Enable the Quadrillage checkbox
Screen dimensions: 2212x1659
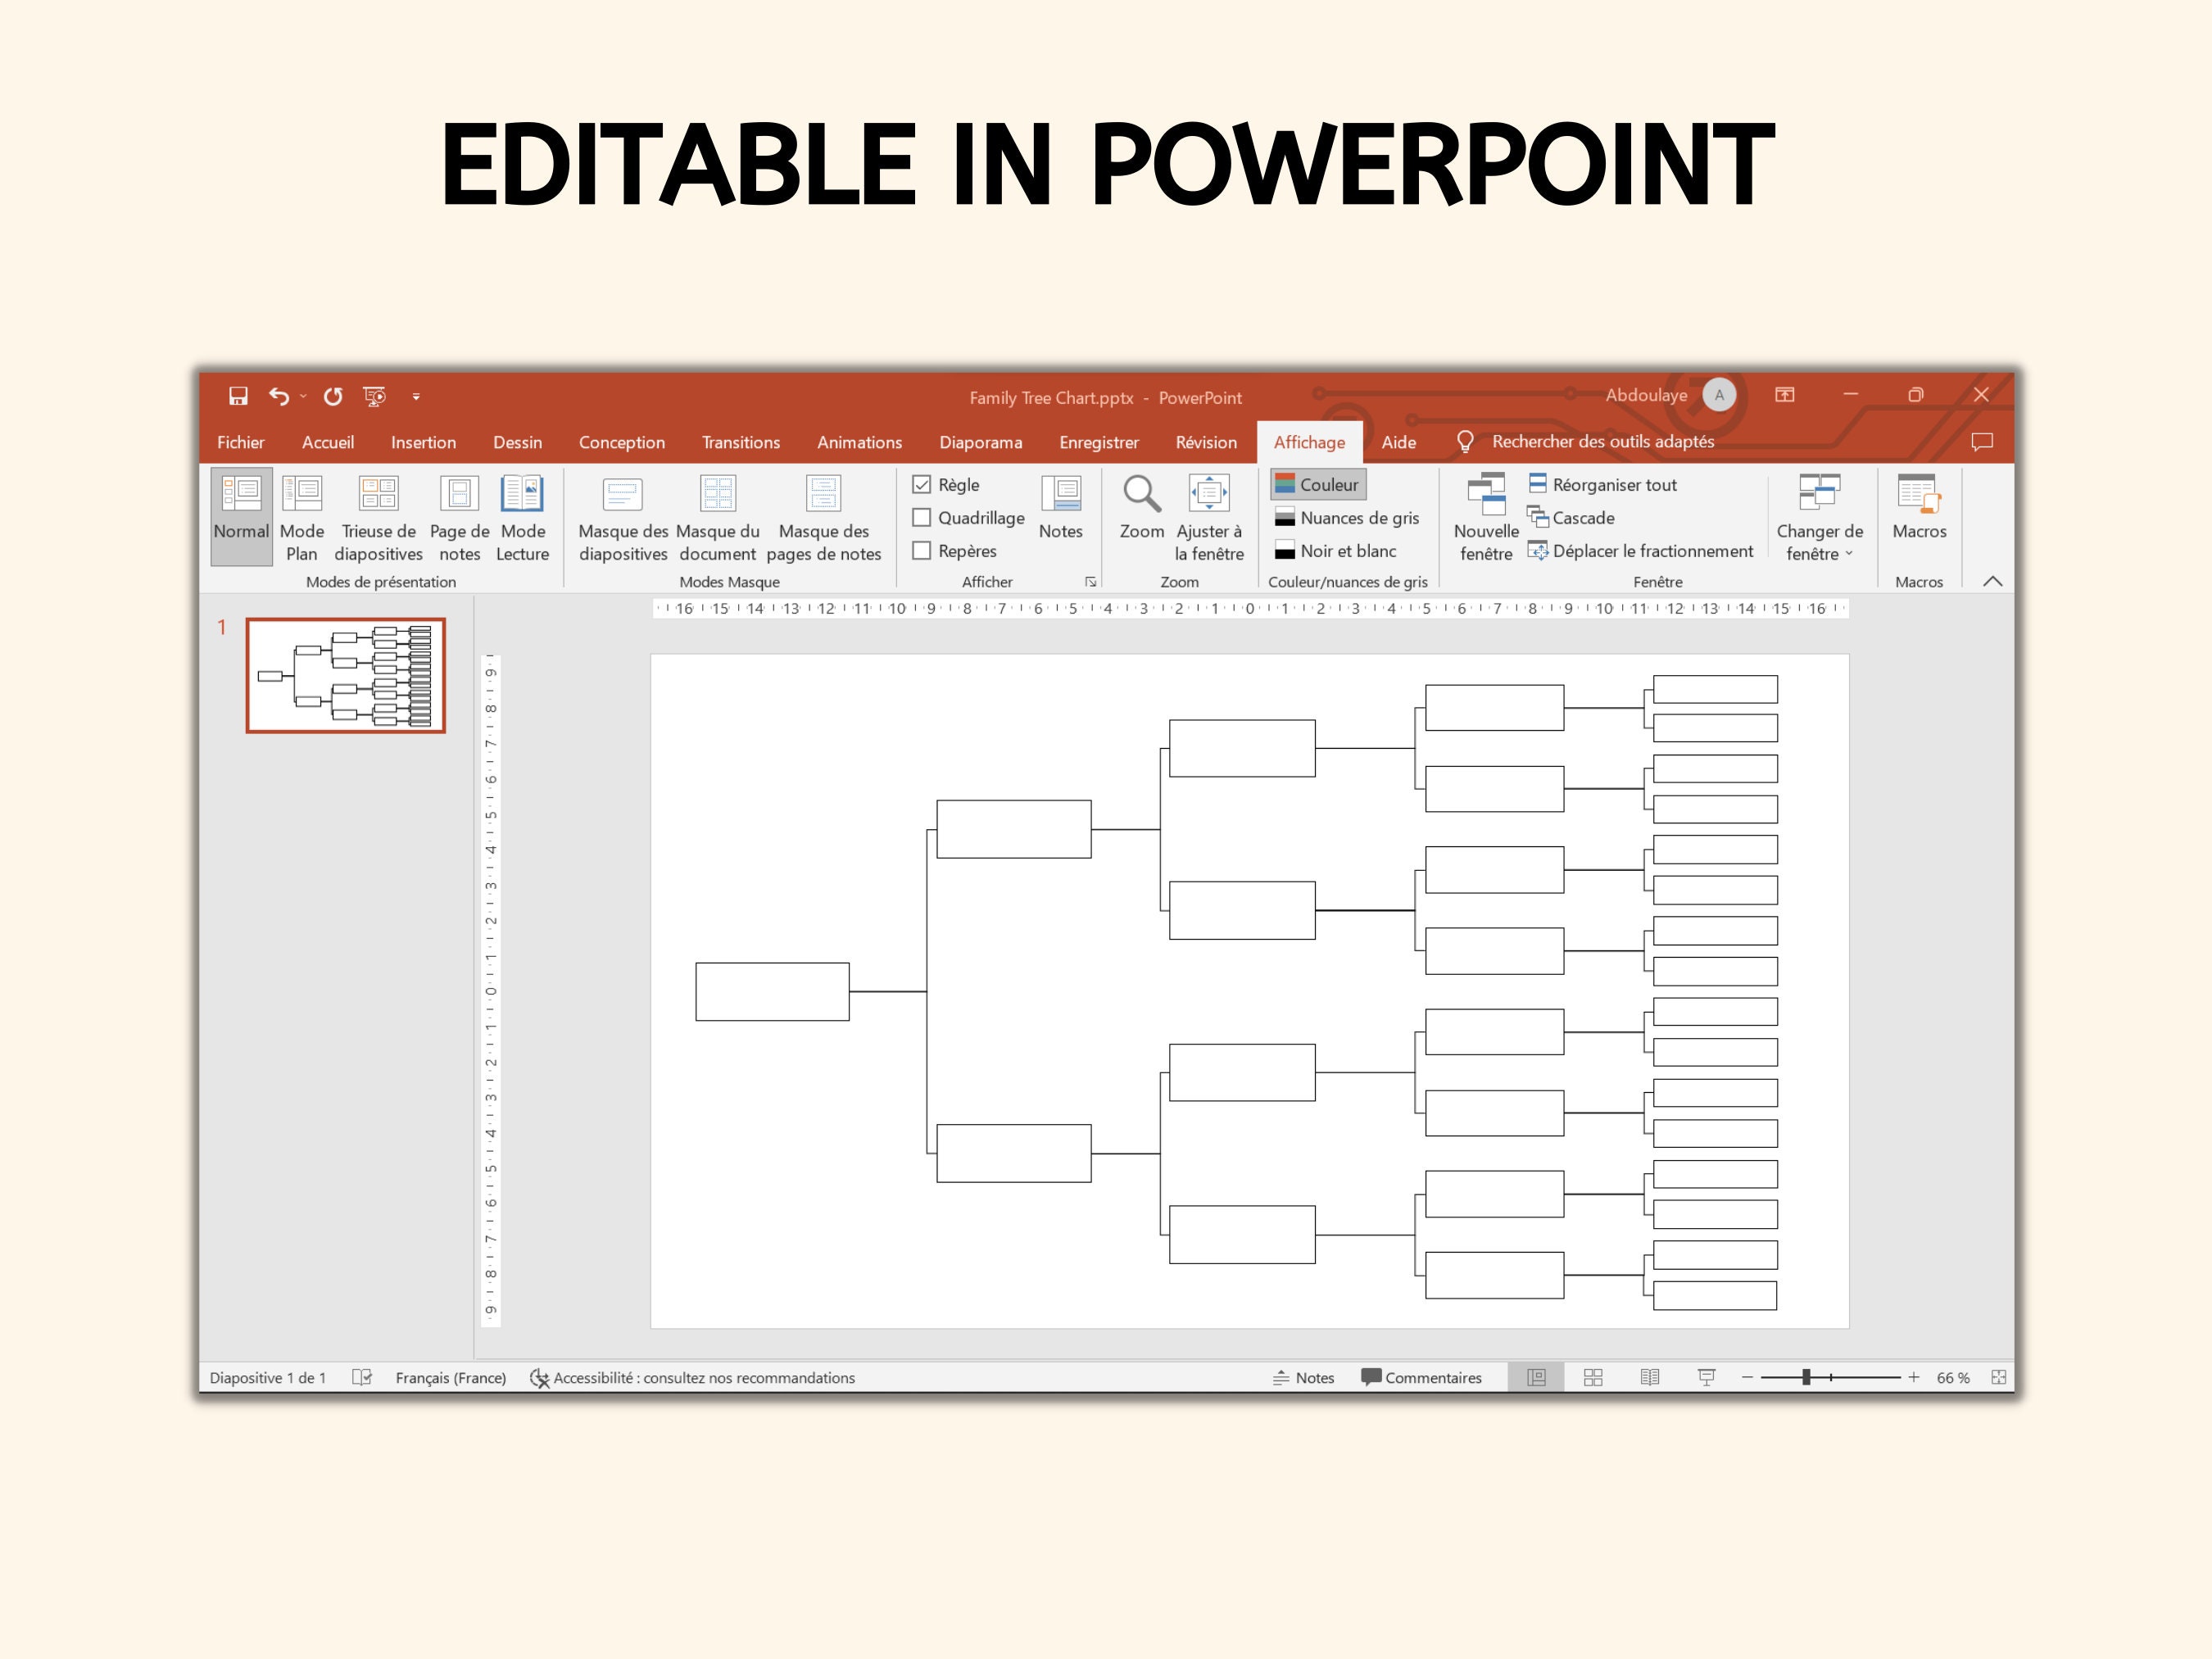point(921,517)
